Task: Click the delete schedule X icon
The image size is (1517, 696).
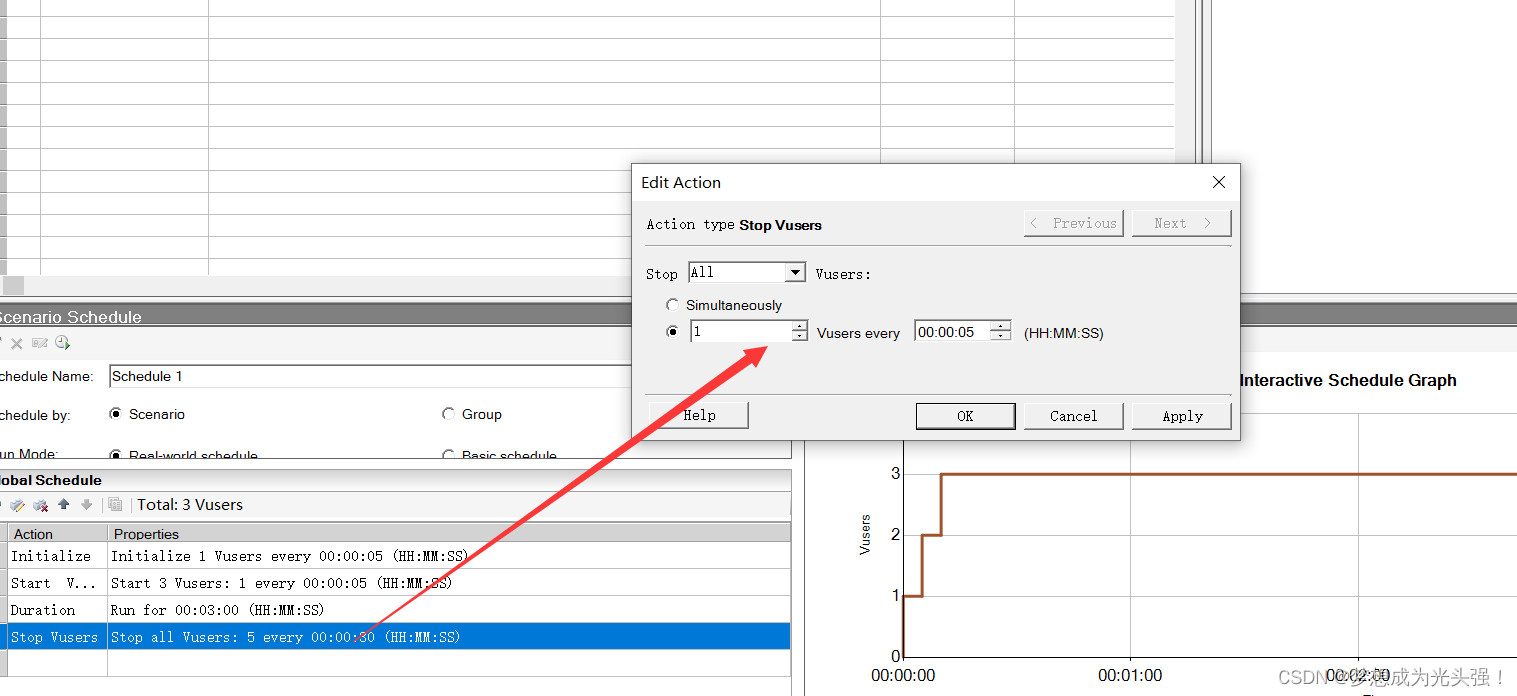Action: point(17,343)
